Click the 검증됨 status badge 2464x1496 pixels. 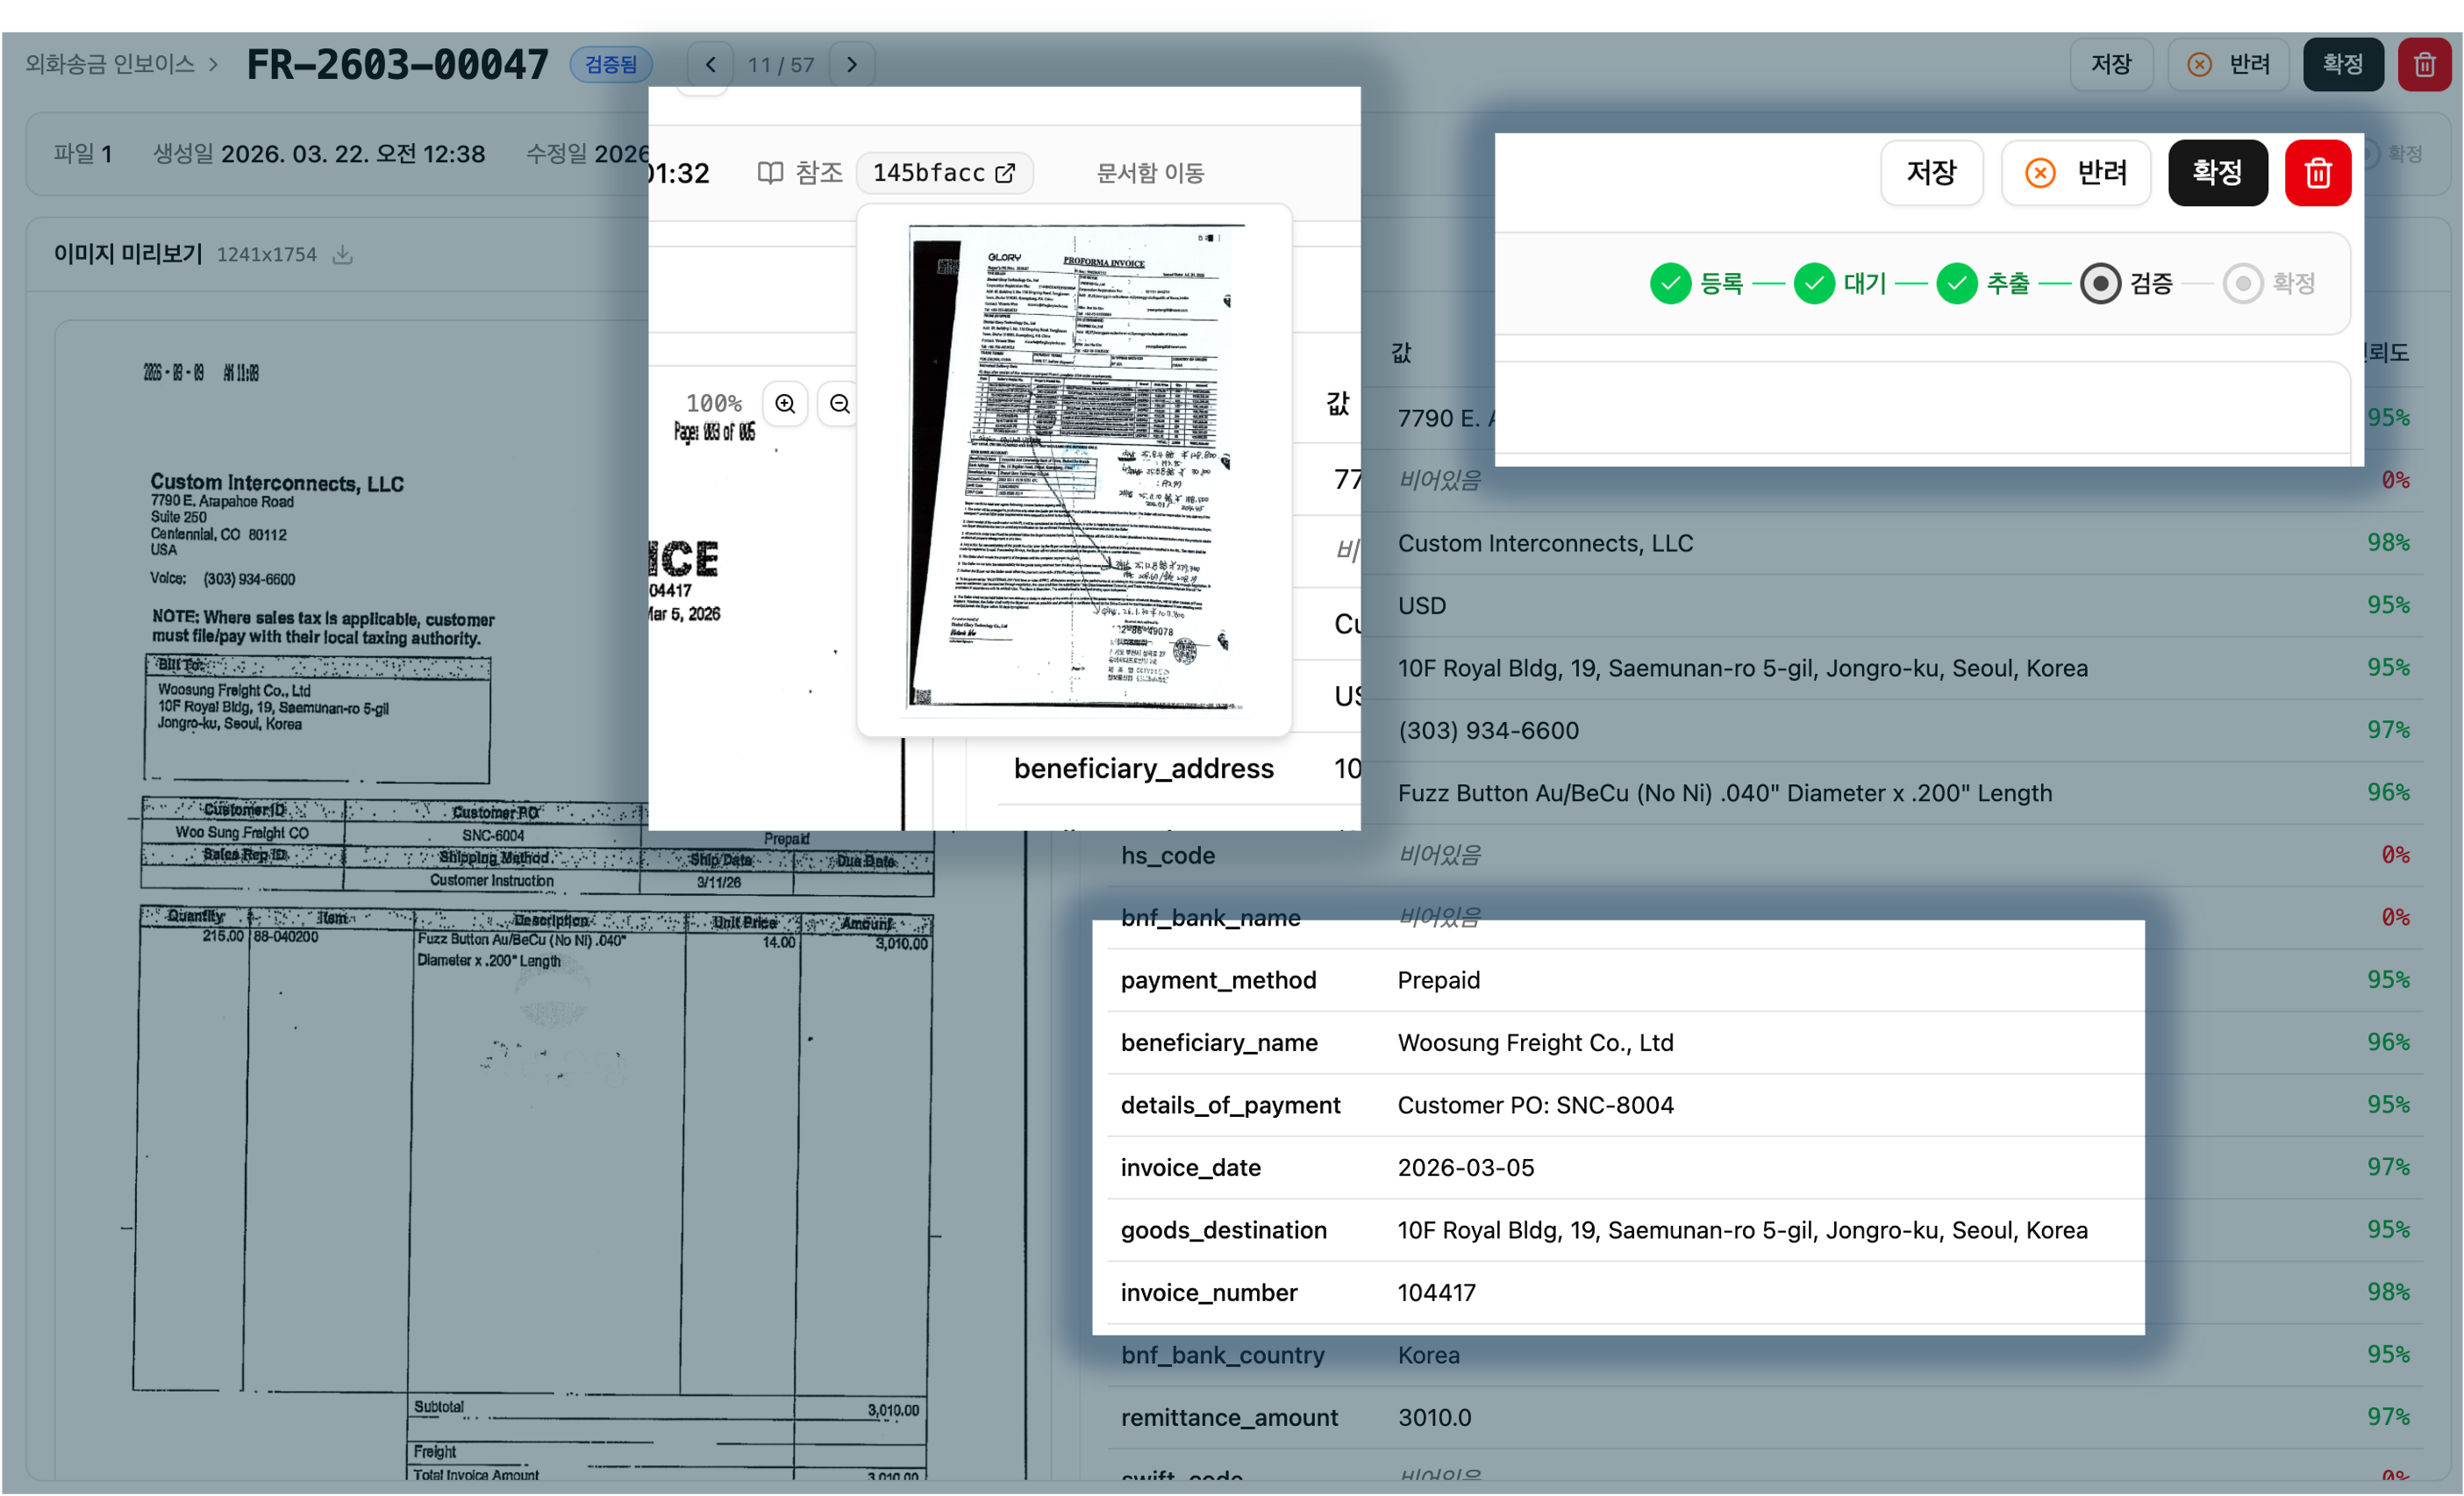[610, 64]
